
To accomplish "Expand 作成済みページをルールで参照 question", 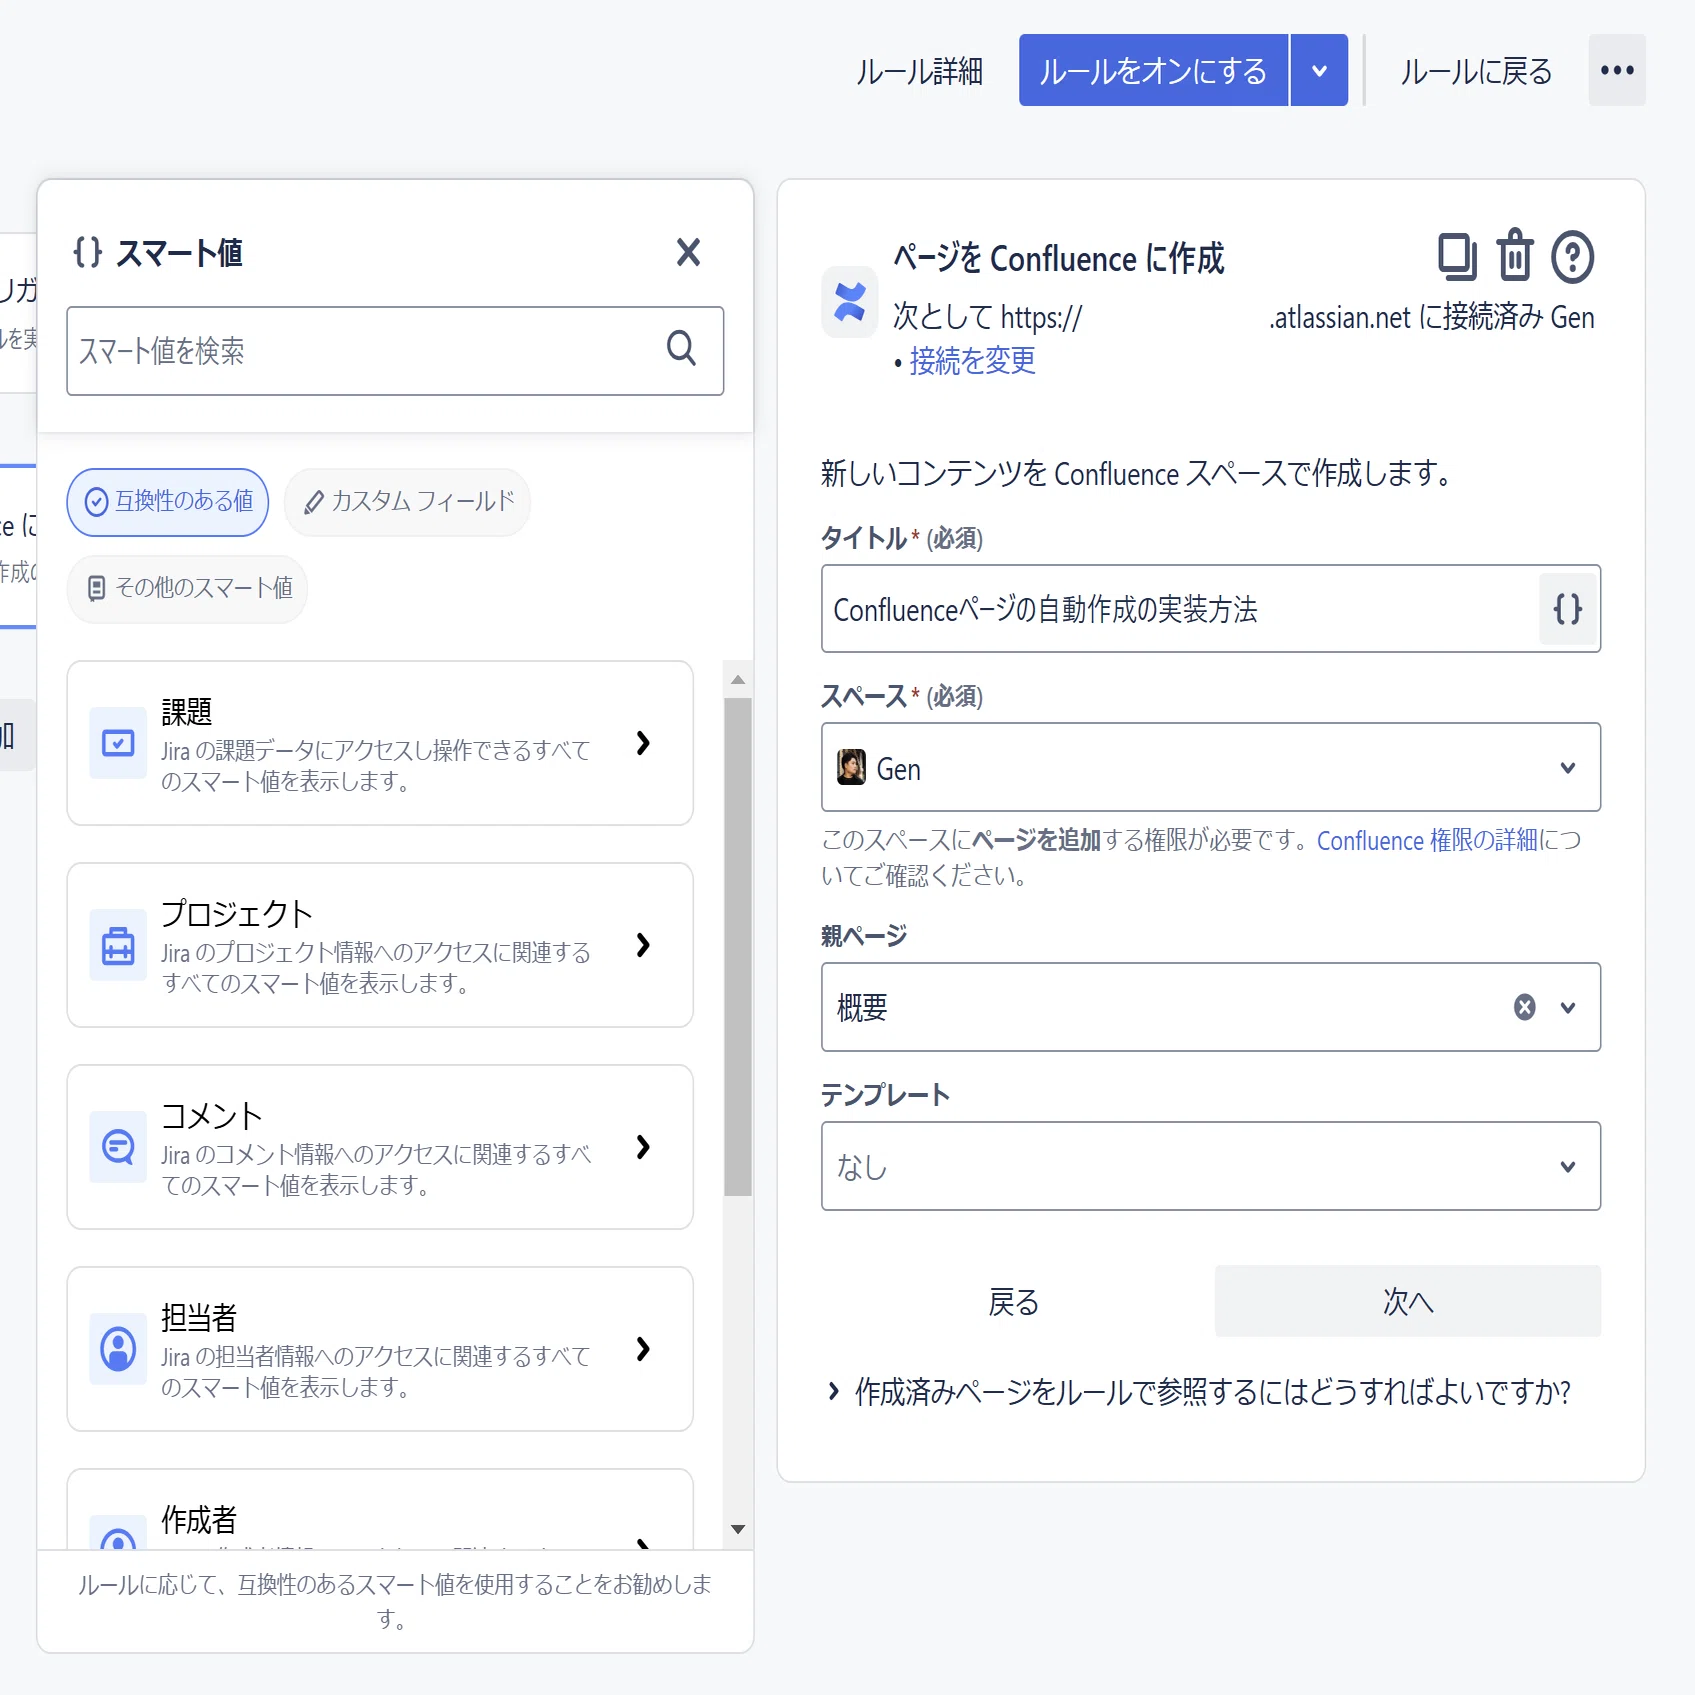I will click(1199, 1391).
